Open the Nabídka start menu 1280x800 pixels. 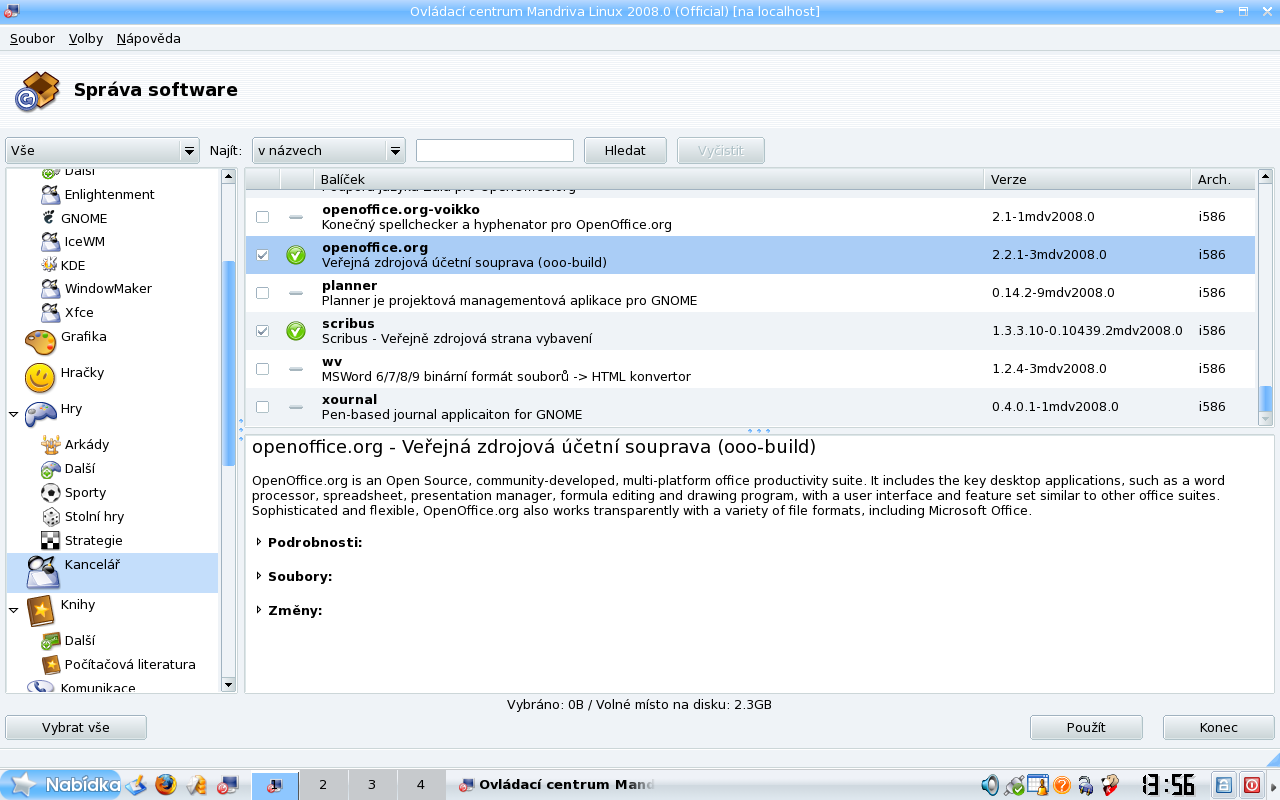point(62,785)
